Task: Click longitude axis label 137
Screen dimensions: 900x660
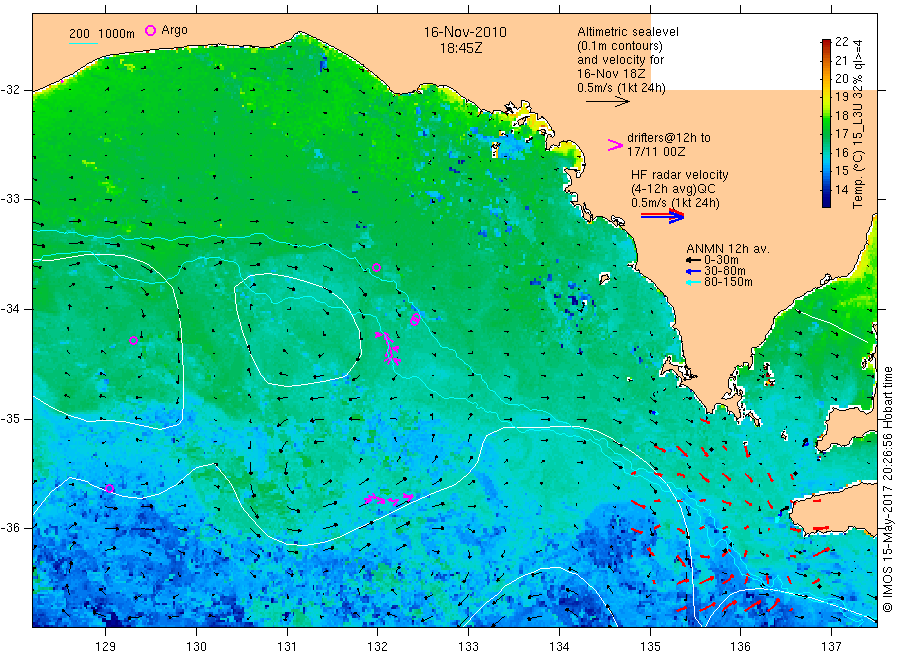Action: click(831, 647)
